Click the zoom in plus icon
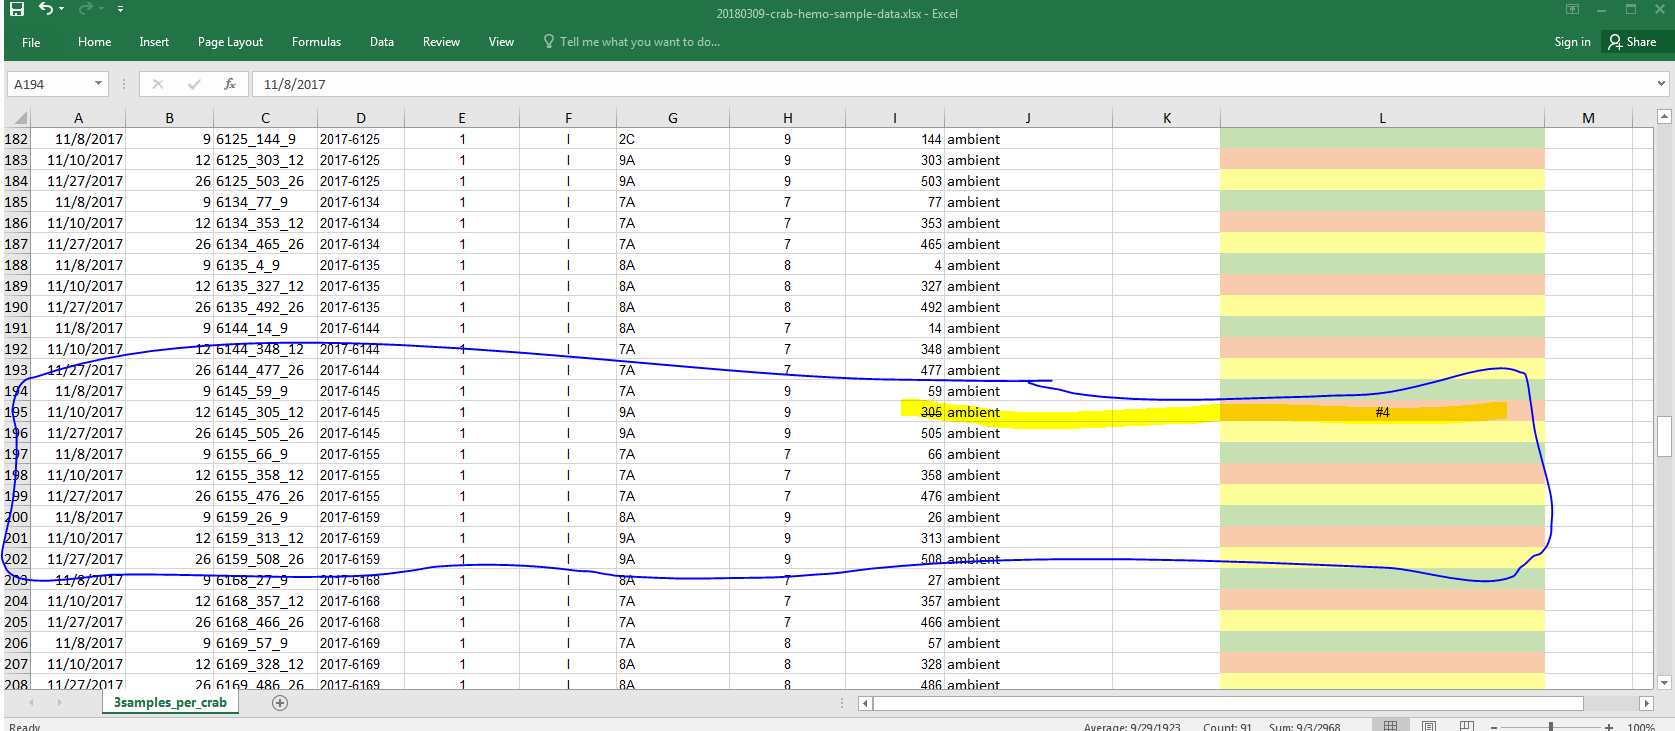This screenshot has width=1675, height=731. 1608,727
